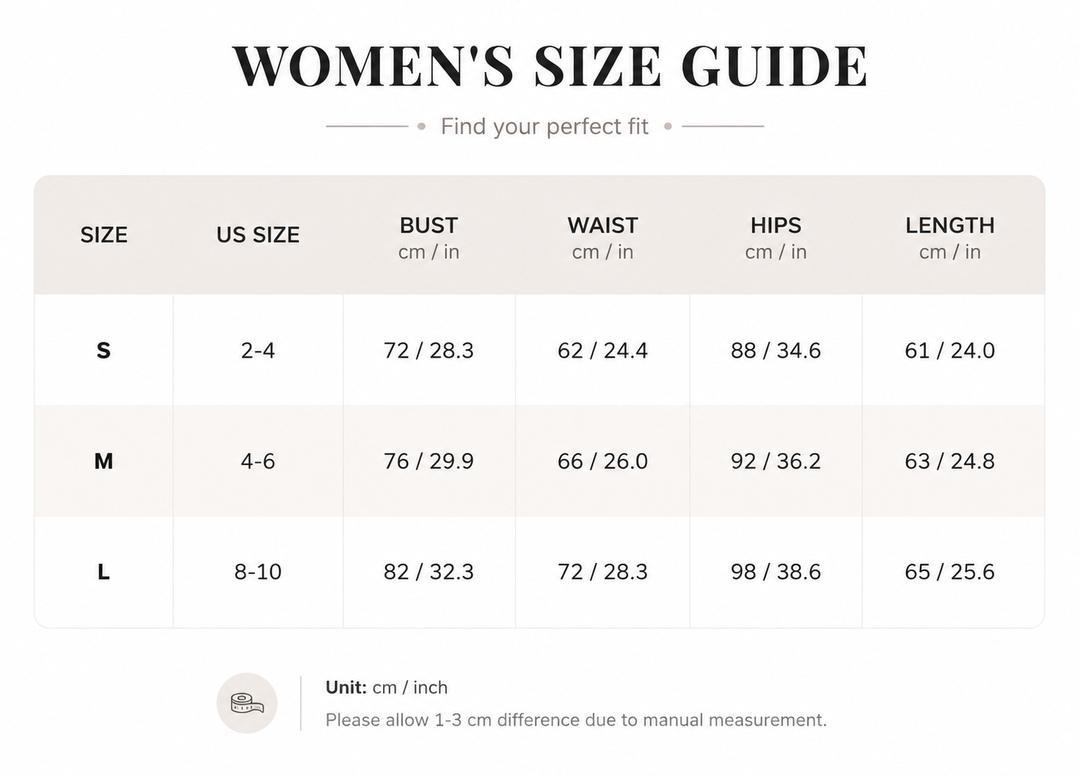
Task: Click the 'Unit: cm / inch' label
Action: 386,687
